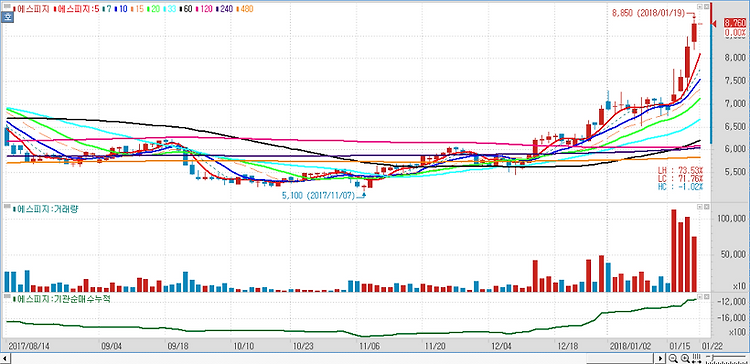Click the 에스피지:기관순매수누적 legend label
This screenshot has height=364, width=750.
(63, 299)
